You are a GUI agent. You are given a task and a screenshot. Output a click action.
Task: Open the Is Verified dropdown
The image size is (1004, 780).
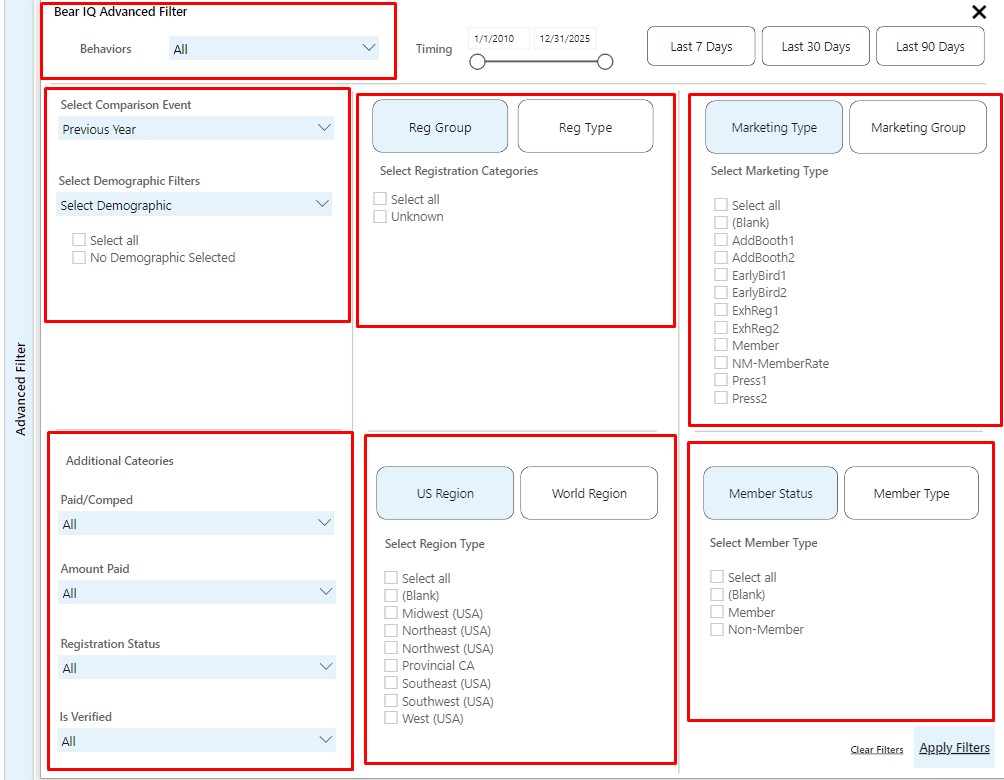[195, 741]
